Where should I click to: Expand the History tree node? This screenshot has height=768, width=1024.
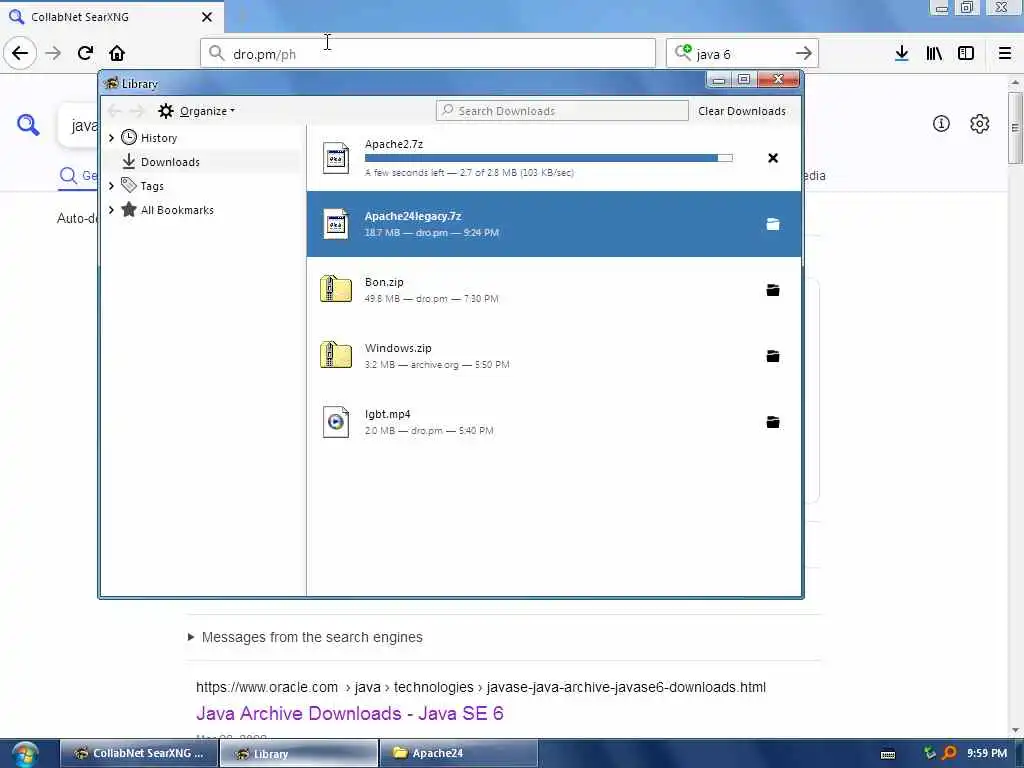coord(111,138)
